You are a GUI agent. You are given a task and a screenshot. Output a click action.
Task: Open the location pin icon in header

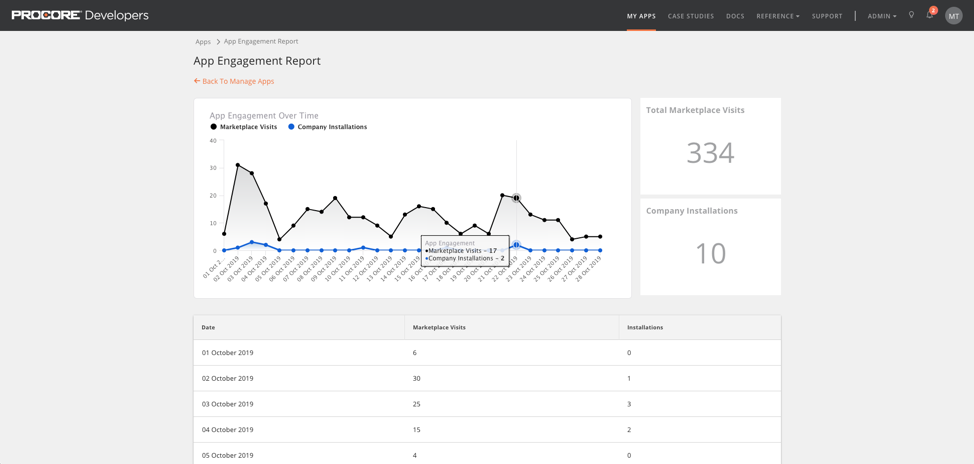911,15
